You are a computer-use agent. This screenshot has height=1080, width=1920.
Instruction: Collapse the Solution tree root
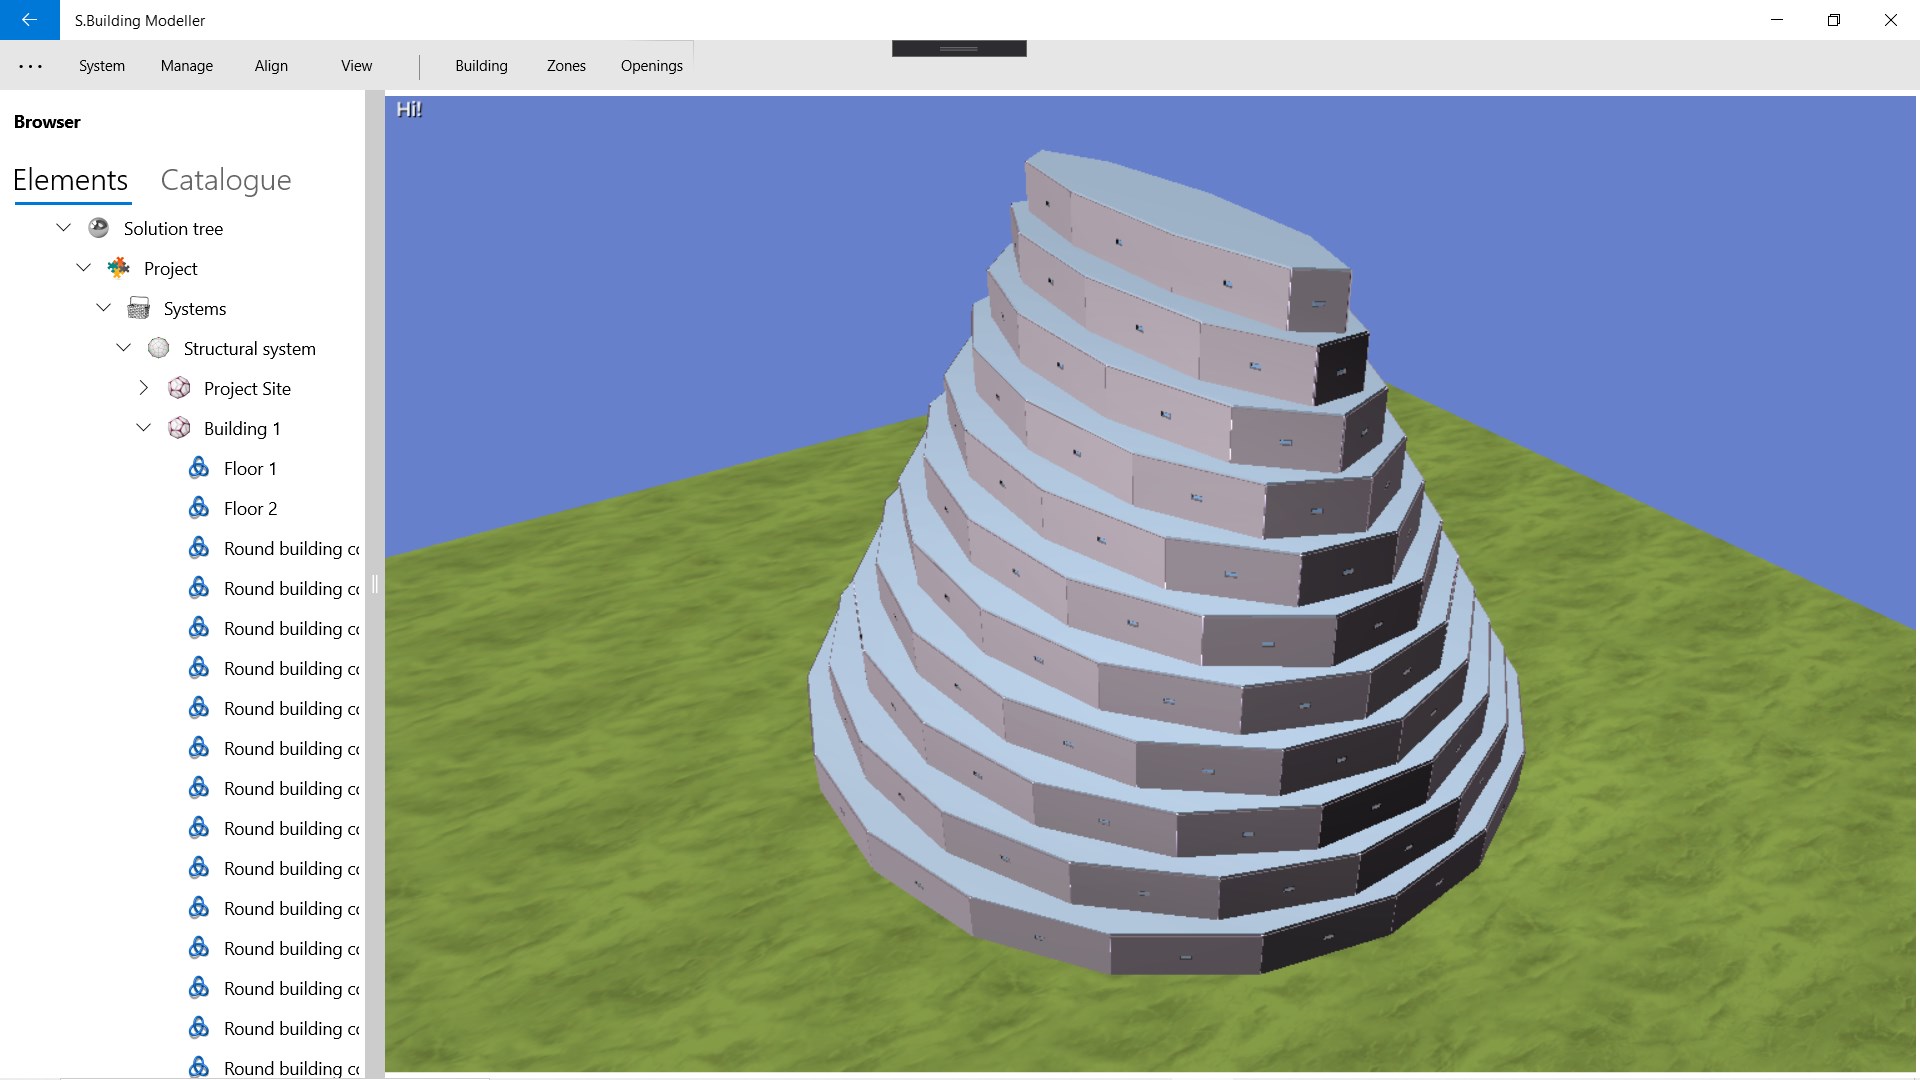[63, 228]
